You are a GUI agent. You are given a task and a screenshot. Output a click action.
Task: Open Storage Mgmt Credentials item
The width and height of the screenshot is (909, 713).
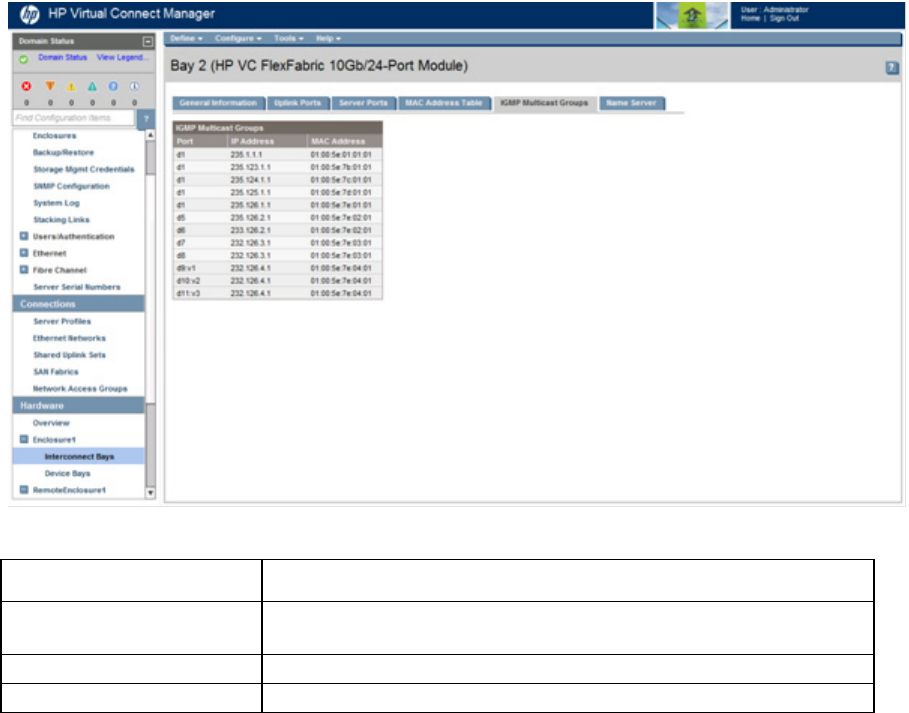[x=83, y=169]
